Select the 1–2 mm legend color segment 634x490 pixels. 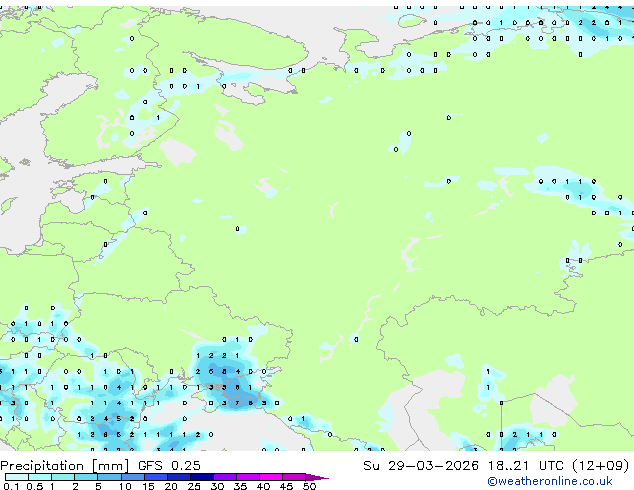[63, 477]
